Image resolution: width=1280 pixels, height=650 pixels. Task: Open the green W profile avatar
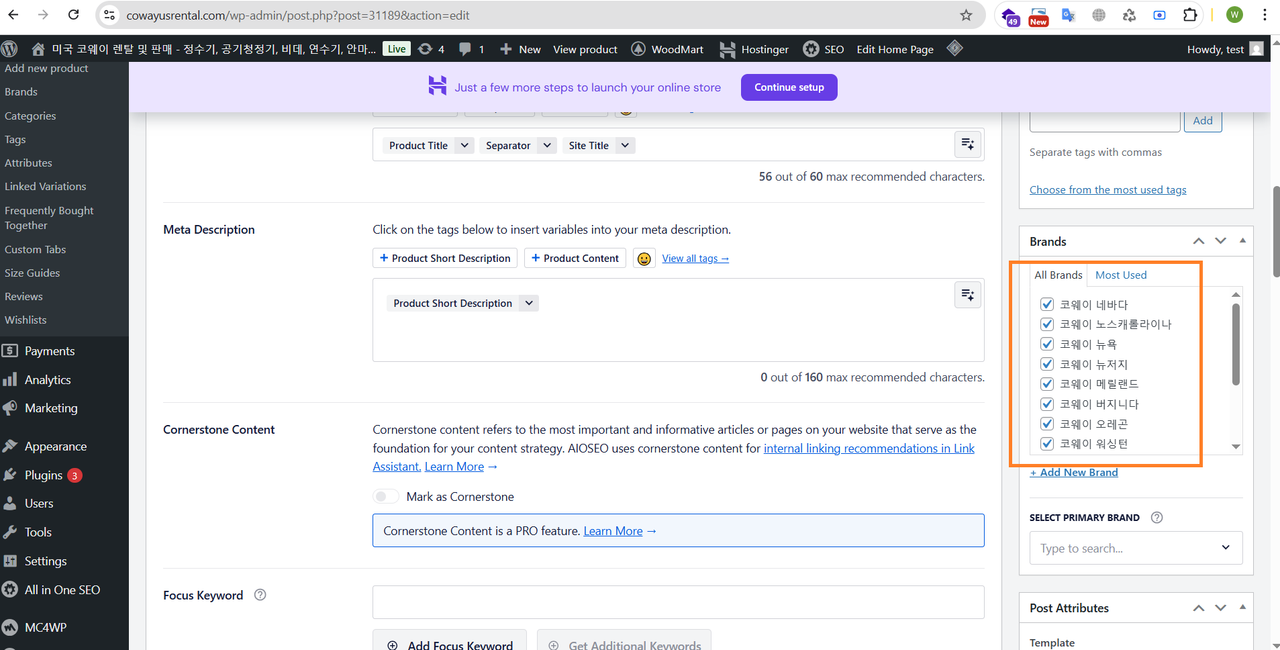pos(1234,15)
